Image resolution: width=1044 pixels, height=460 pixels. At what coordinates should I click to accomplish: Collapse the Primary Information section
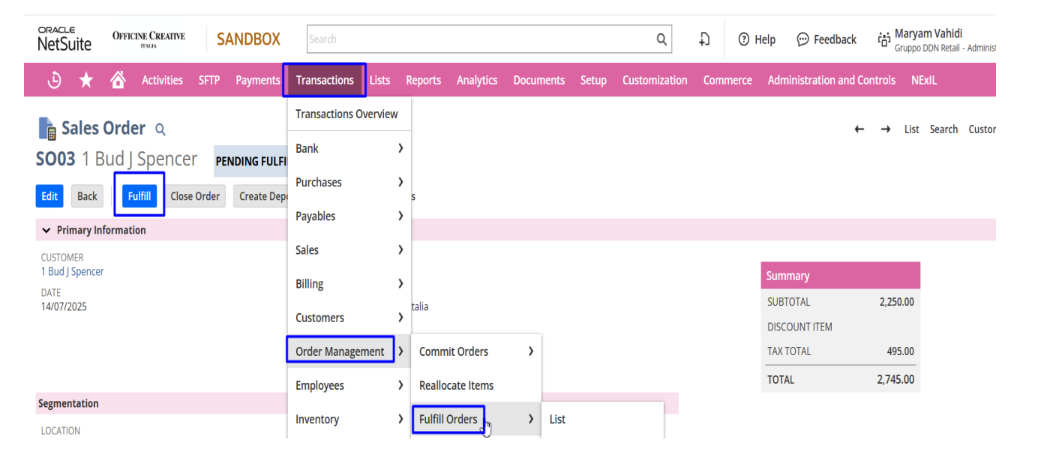pyautogui.click(x=46, y=230)
